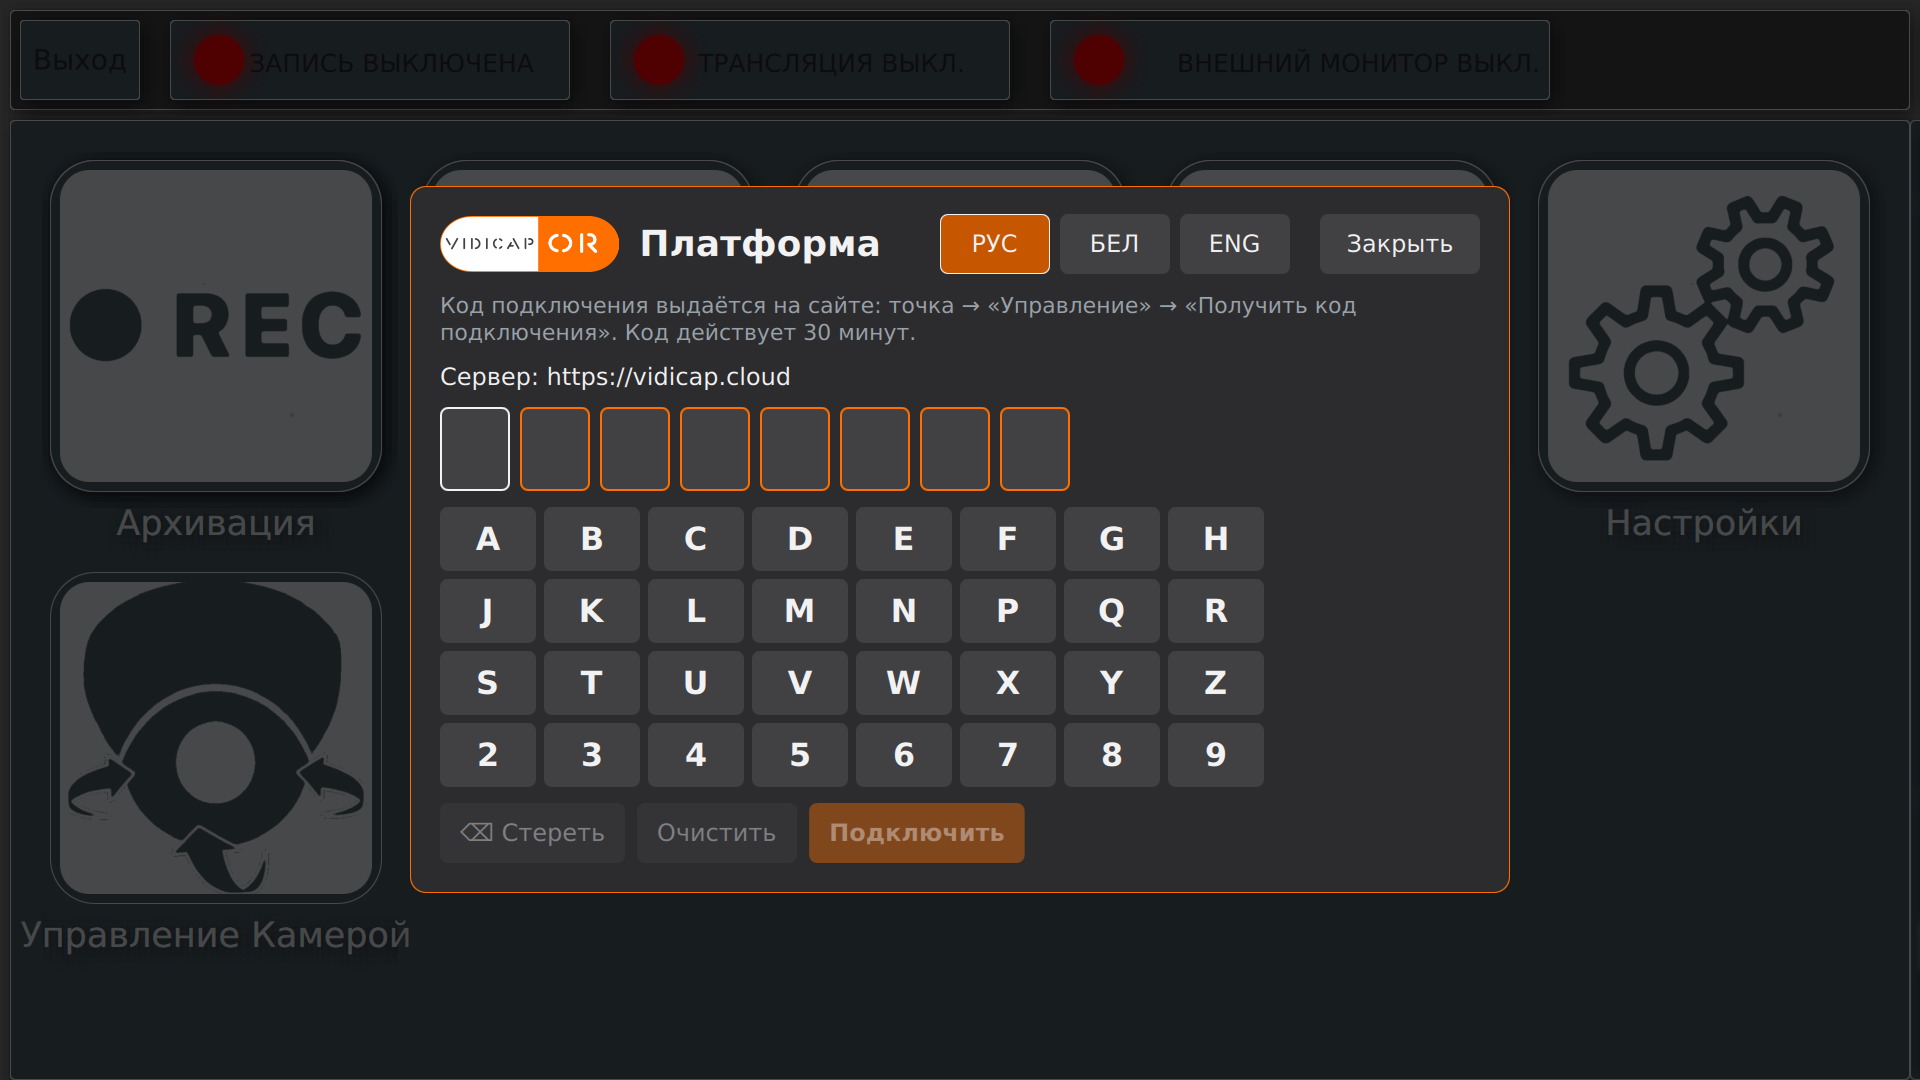Viewport: 1920px width, 1080px height.
Task: Tap the letter R key
Action: [x=1216, y=611]
